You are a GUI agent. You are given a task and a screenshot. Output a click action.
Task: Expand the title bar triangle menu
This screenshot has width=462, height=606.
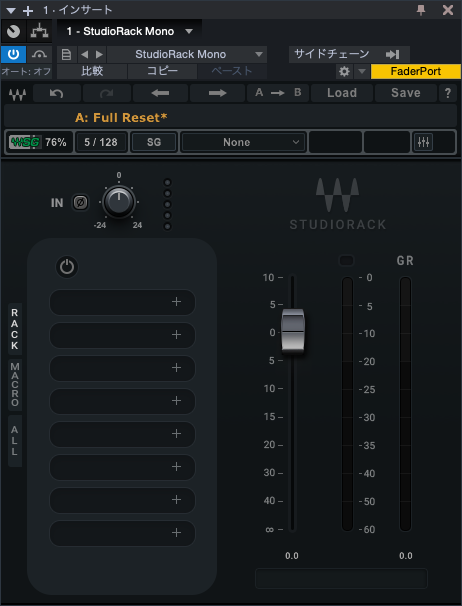pos(11,10)
